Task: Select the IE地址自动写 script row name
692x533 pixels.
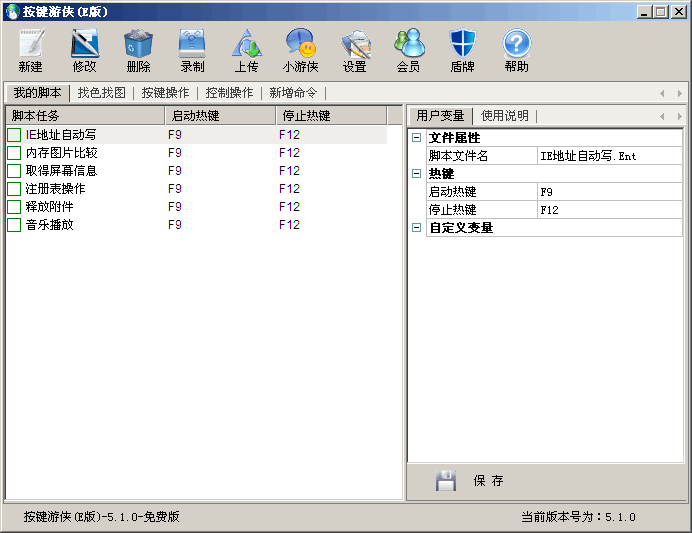Action: tap(61, 135)
